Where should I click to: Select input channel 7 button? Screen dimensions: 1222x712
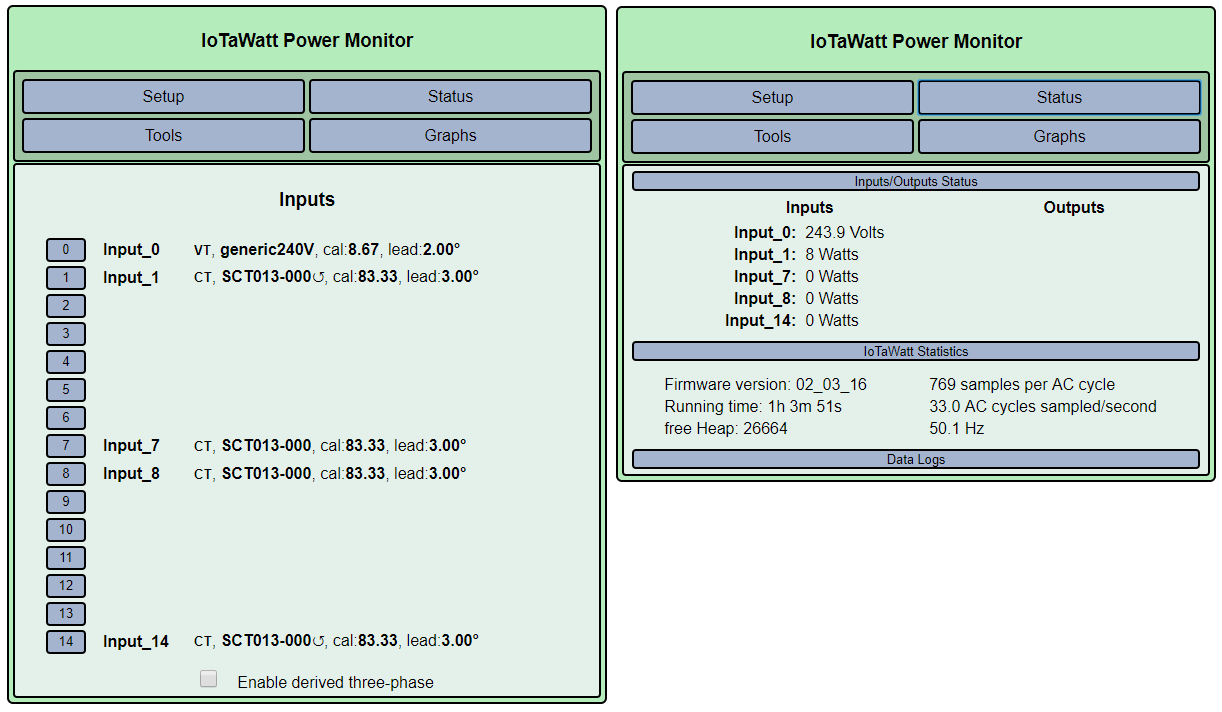[66, 446]
